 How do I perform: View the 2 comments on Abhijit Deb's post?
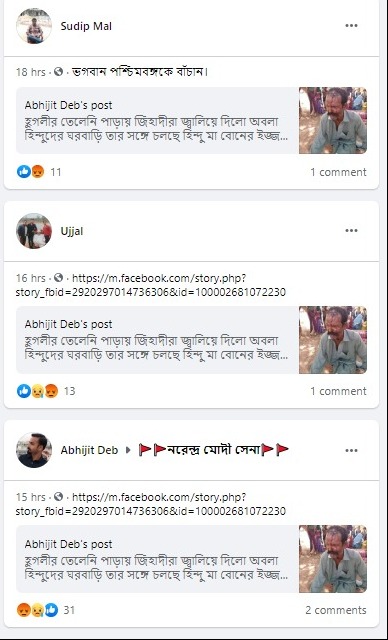point(336,610)
